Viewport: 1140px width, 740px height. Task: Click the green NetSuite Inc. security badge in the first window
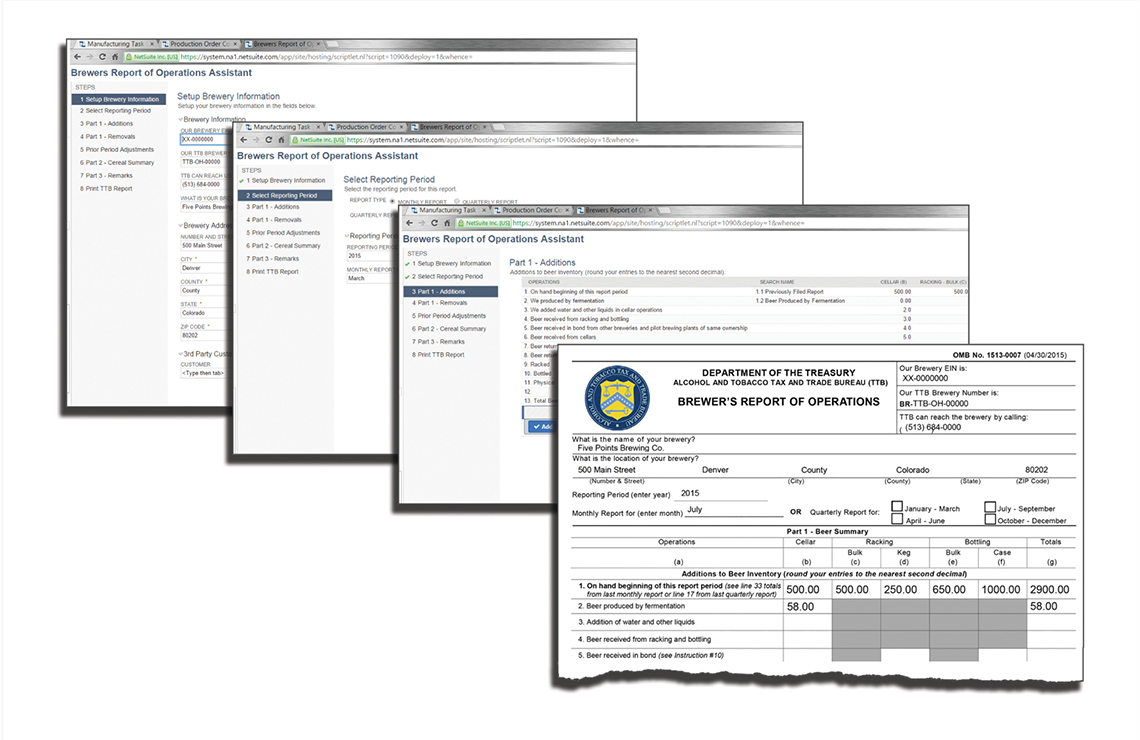pyautogui.click(x=151, y=57)
